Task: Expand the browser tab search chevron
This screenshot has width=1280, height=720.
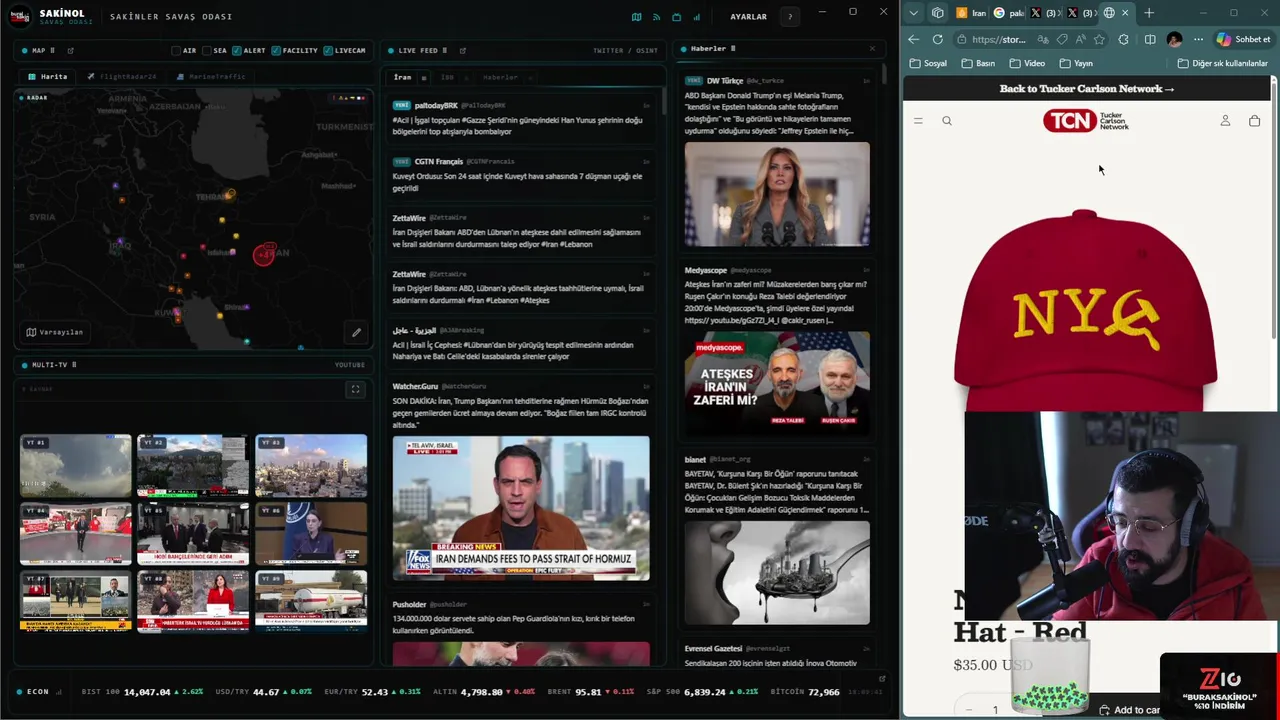Action: tap(913, 13)
